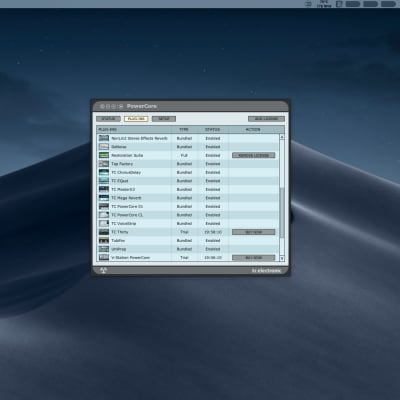Click Remove License for Restoration Suite
The width and height of the screenshot is (400, 400).
tap(254, 155)
